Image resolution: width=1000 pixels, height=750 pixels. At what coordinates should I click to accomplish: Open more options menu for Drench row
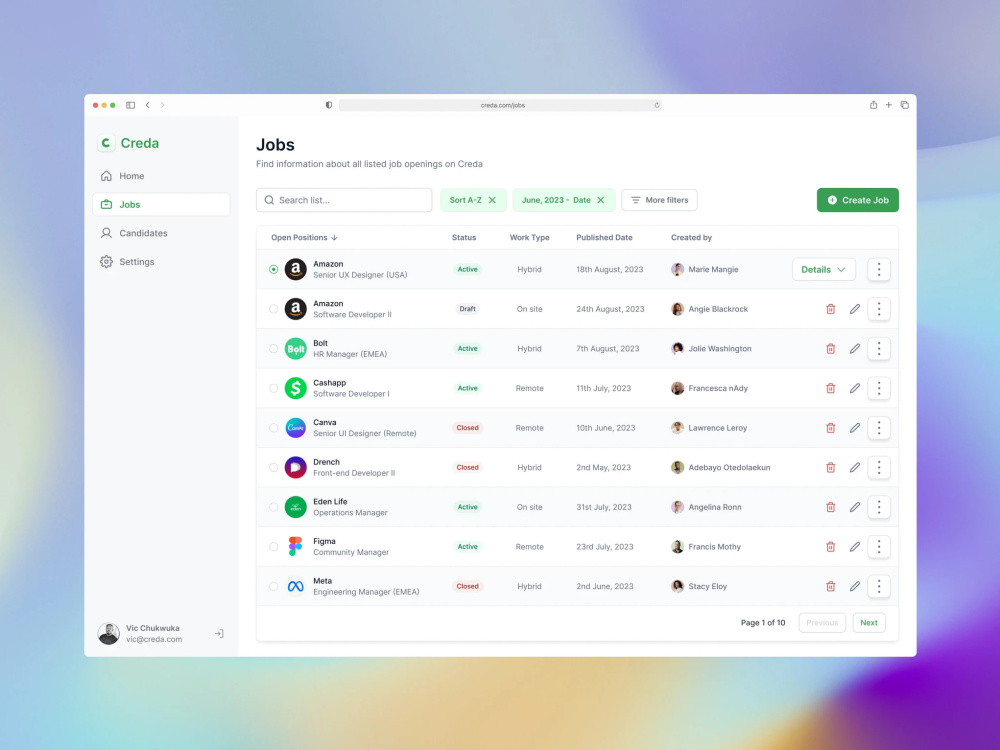879,467
